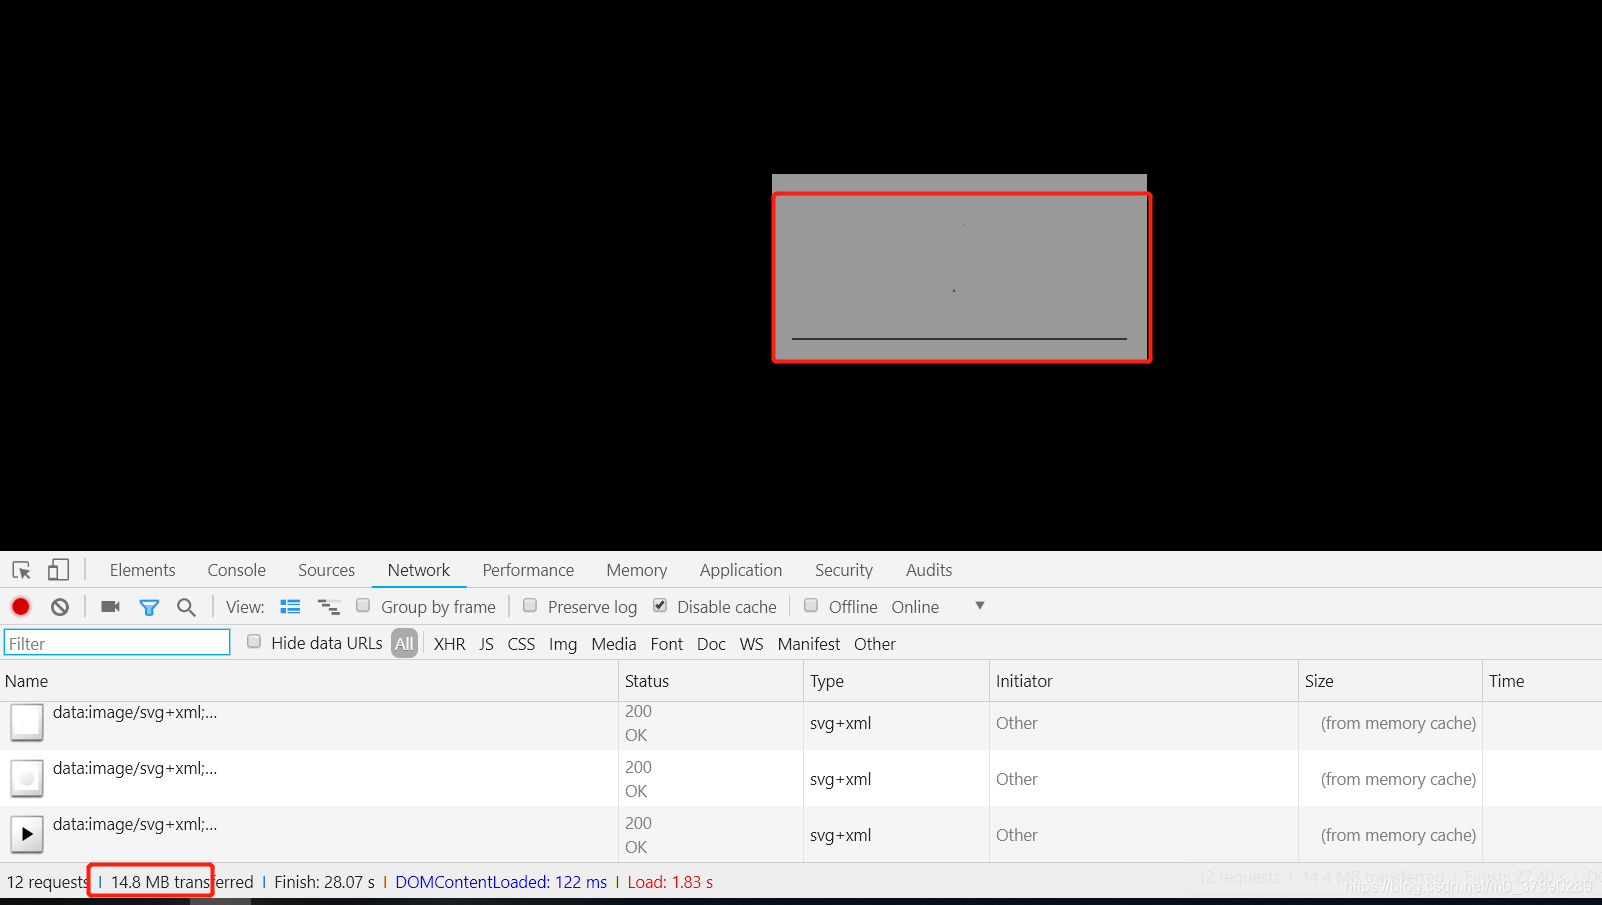Click the Load: 1.83 s status text
This screenshot has width=1602, height=905.
pos(670,882)
